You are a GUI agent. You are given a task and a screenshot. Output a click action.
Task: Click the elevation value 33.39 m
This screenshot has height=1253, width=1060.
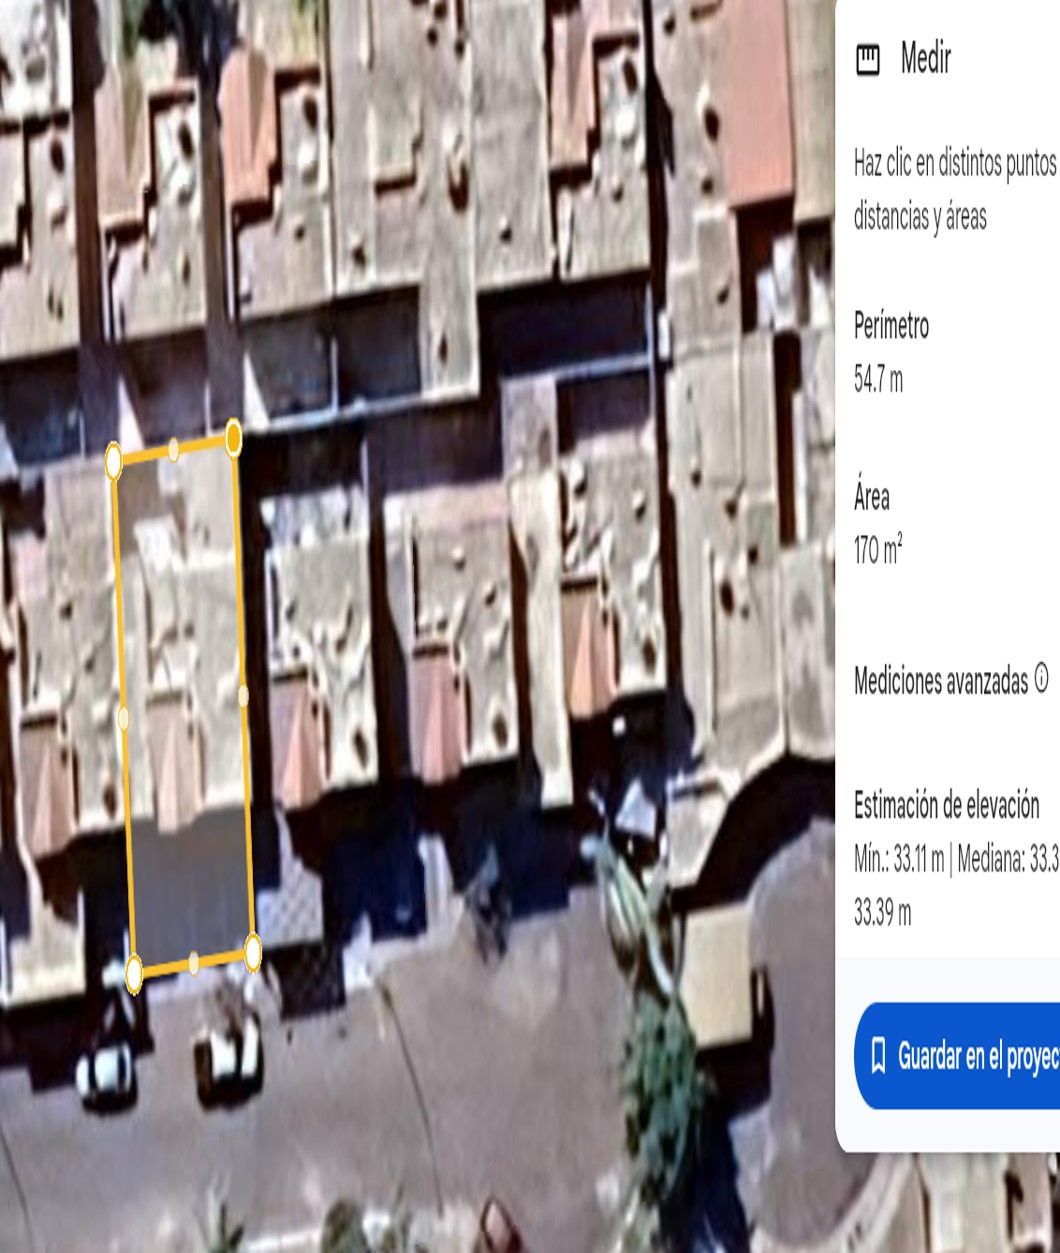point(882,913)
